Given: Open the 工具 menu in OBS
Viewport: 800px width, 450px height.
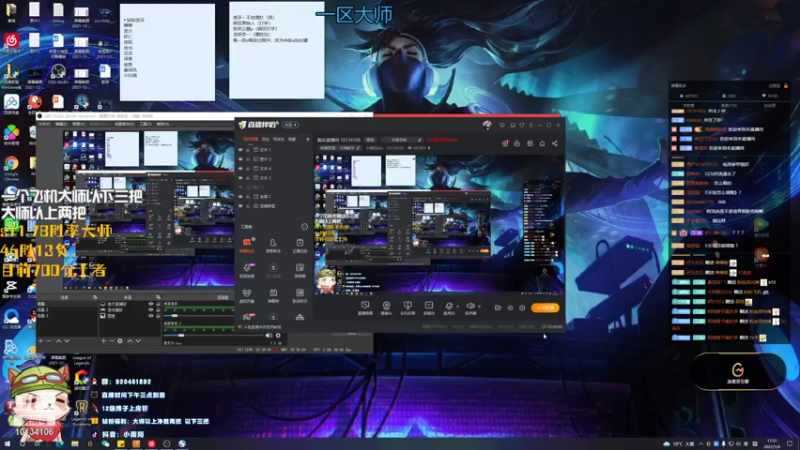Looking at the screenshot, I should [145, 124].
